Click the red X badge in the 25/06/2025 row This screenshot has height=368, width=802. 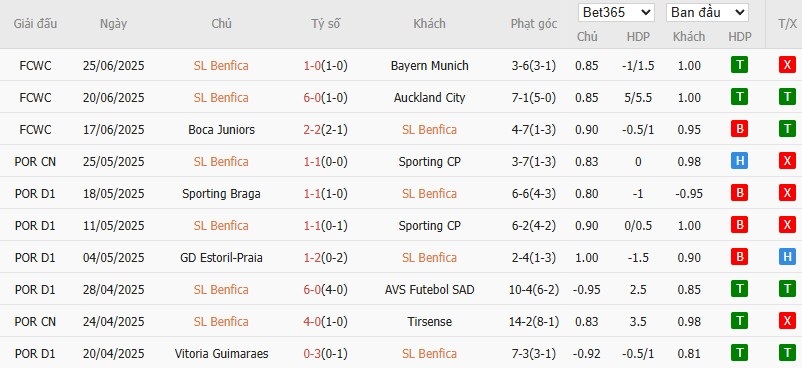click(787, 66)
